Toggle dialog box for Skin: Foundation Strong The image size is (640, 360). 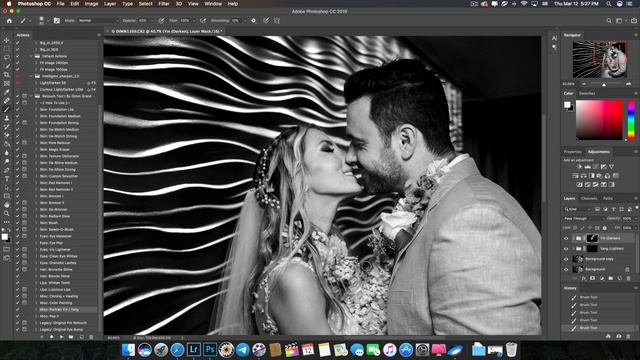(x=24, y=122)
